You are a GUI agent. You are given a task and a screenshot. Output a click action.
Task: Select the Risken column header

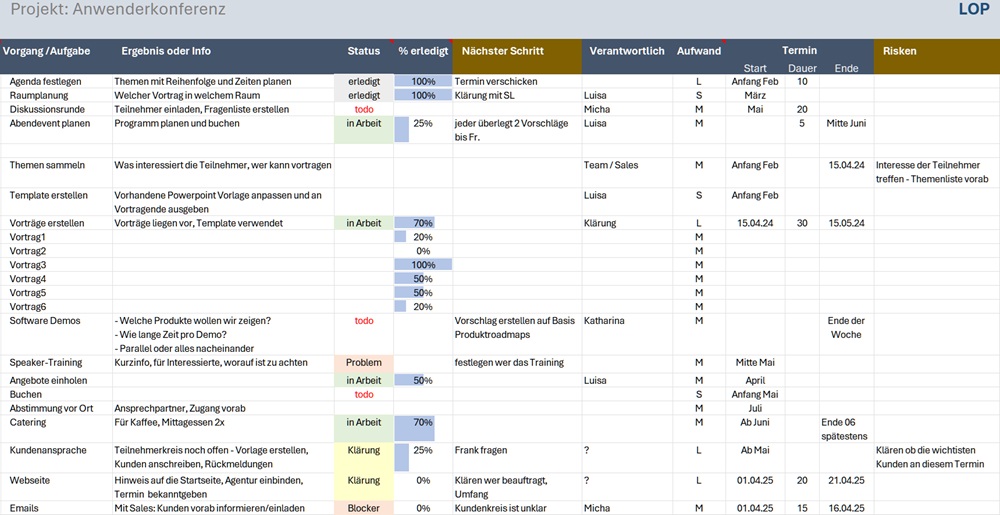click(900, 51)
